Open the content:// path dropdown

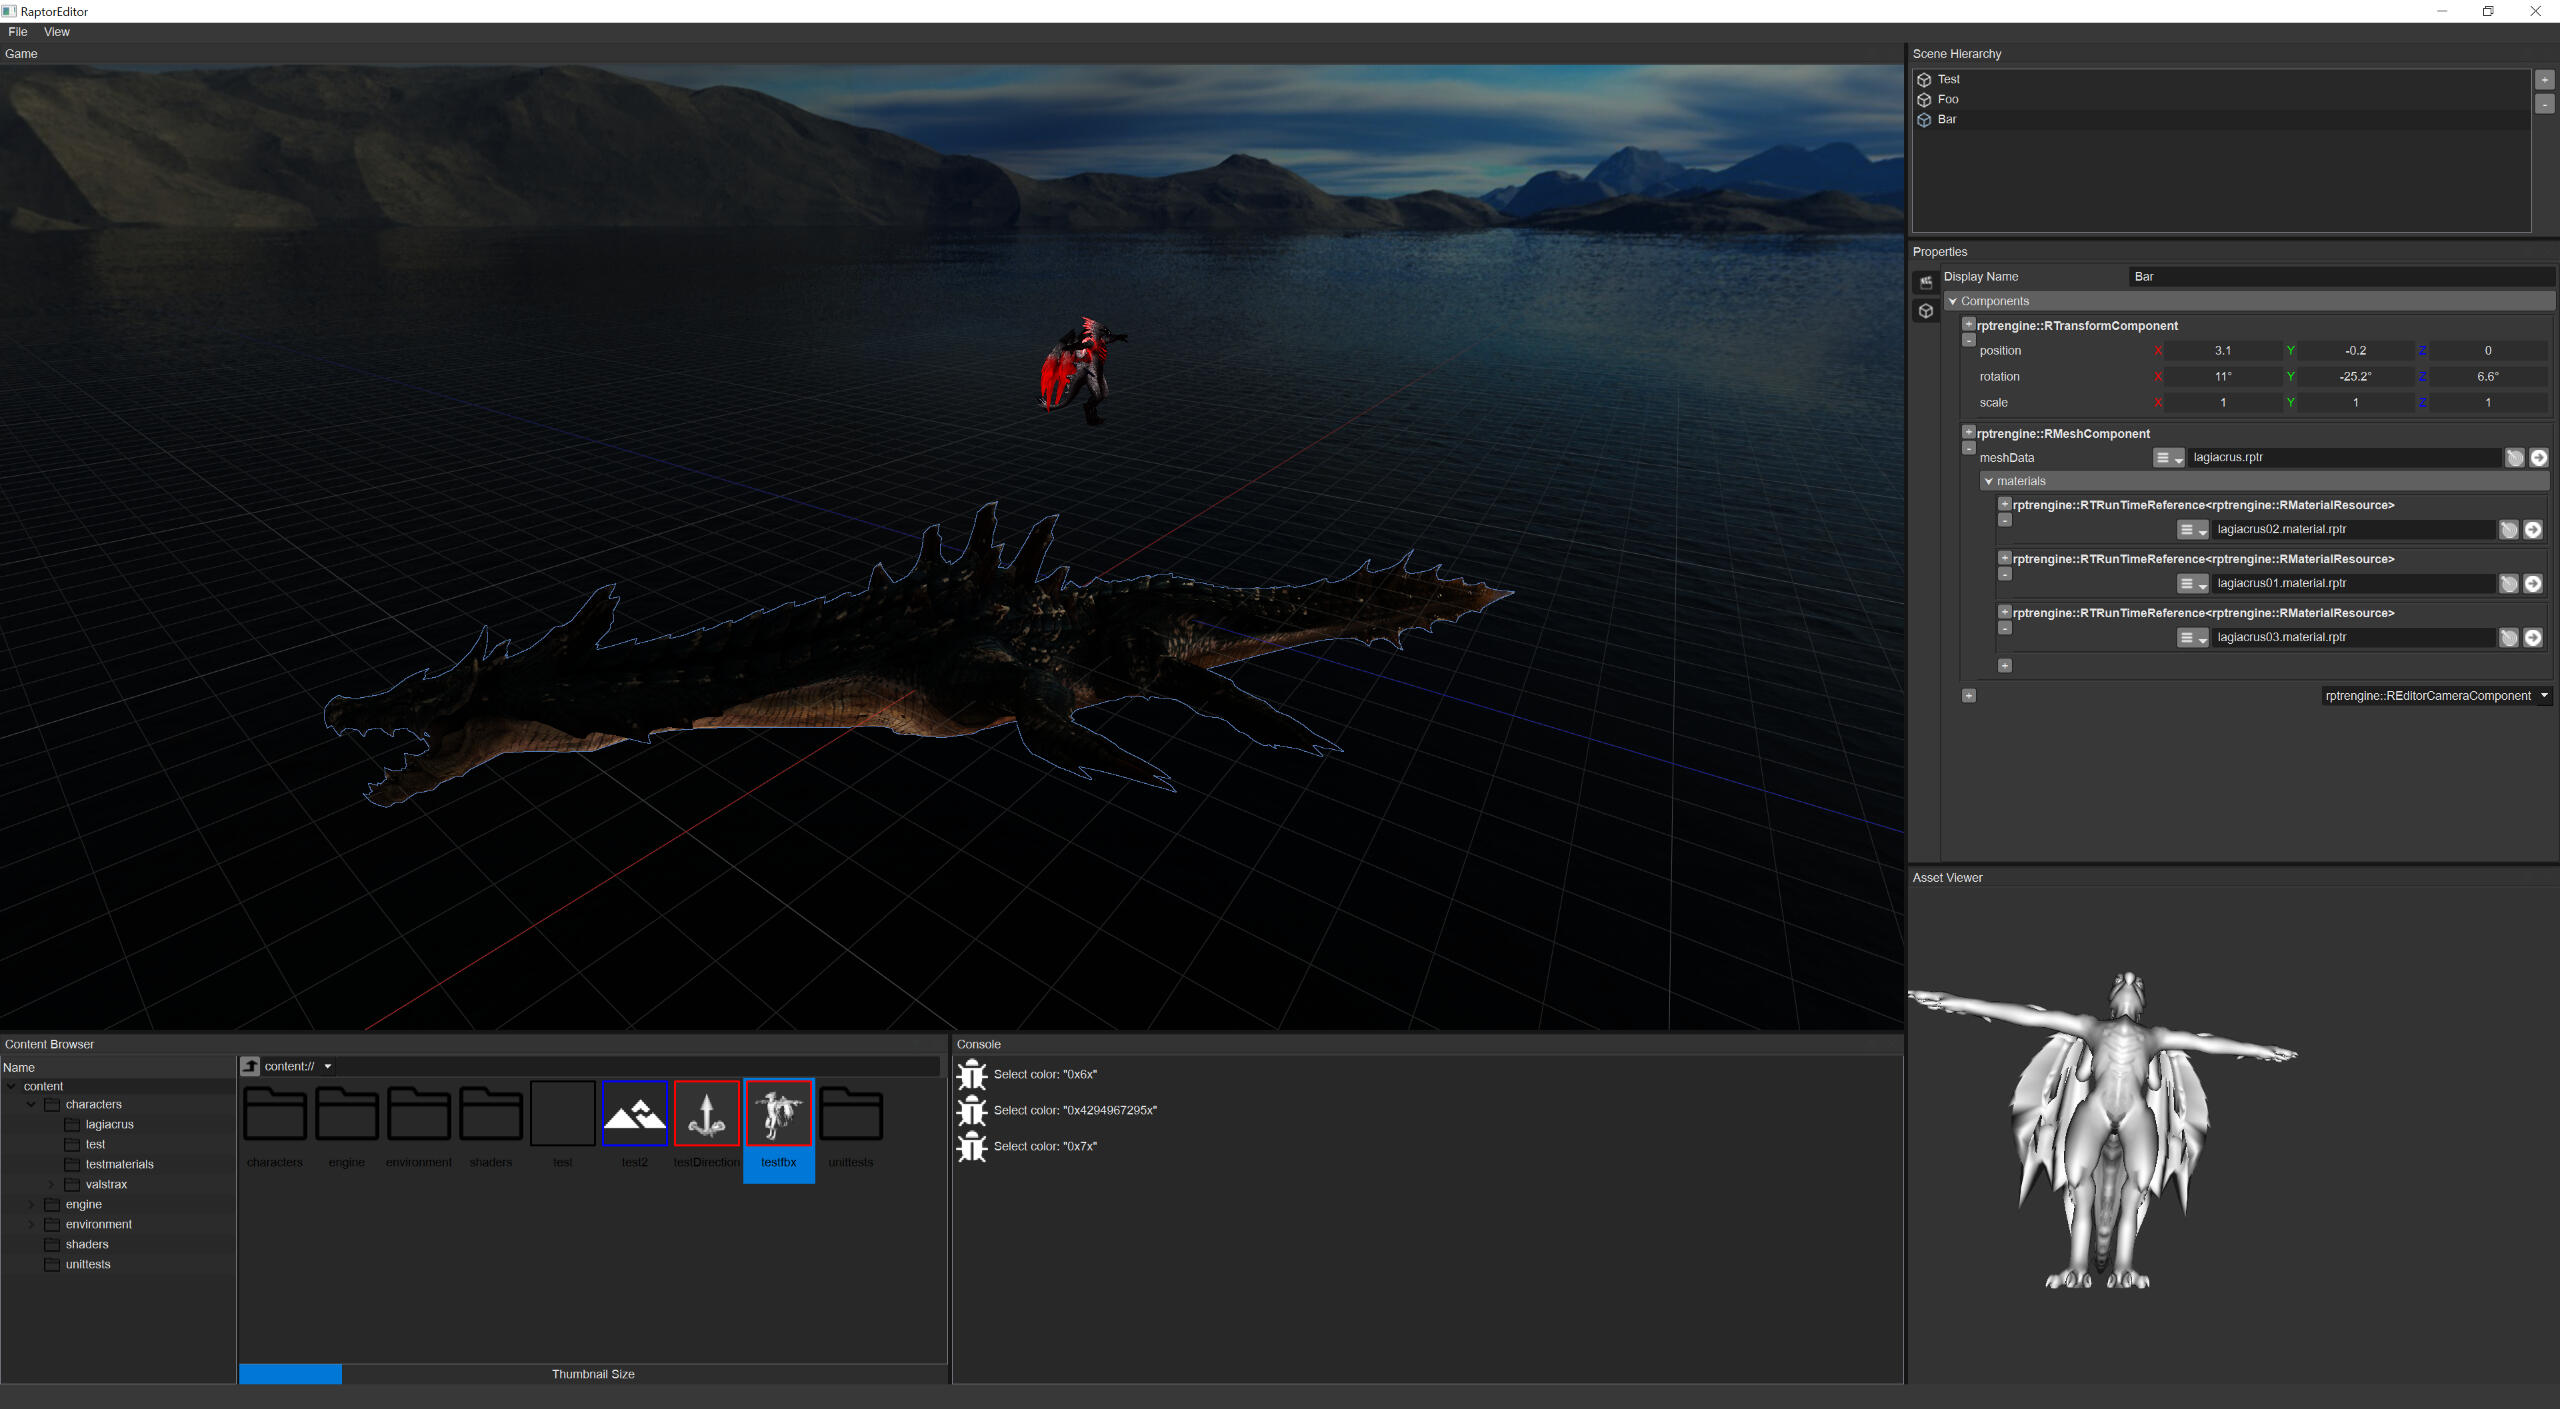pos(328,1067)
